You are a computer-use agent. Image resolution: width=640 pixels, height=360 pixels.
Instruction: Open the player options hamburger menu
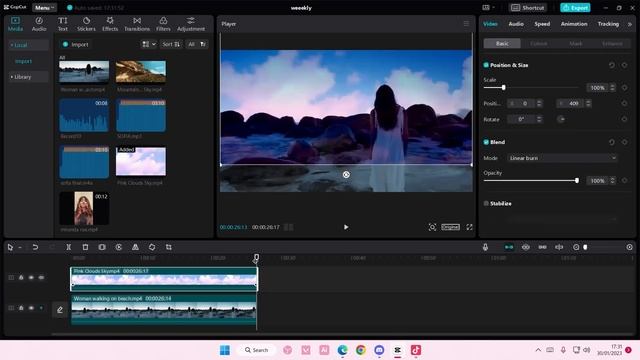pos(466,24)
